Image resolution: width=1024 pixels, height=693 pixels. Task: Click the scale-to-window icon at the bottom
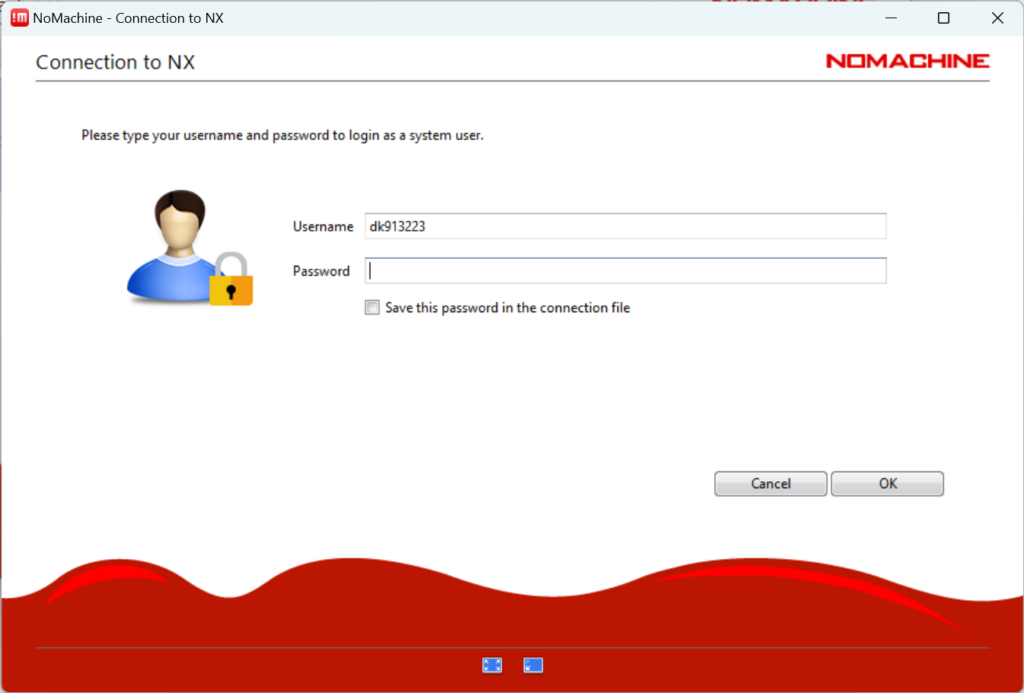532,665
